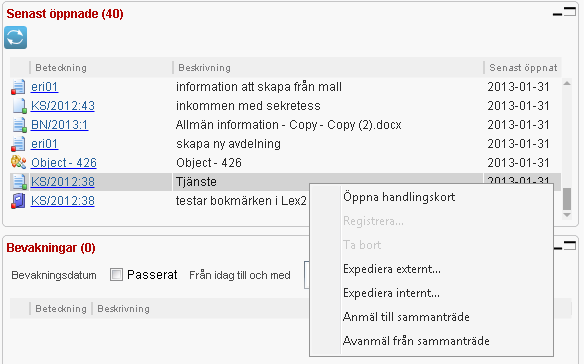
Task: Open the KS/2012:43 link
Action: [63, 106]
